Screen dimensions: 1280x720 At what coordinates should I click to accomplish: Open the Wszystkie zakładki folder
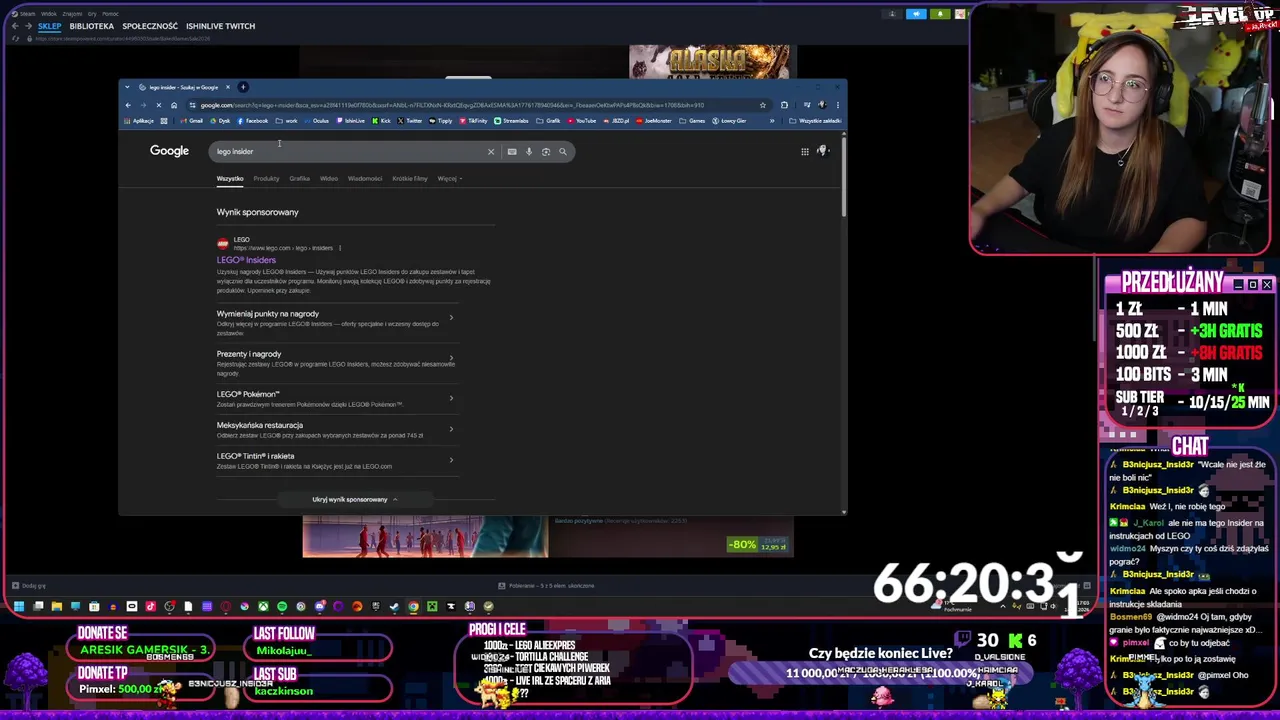(x=815, y=121)
